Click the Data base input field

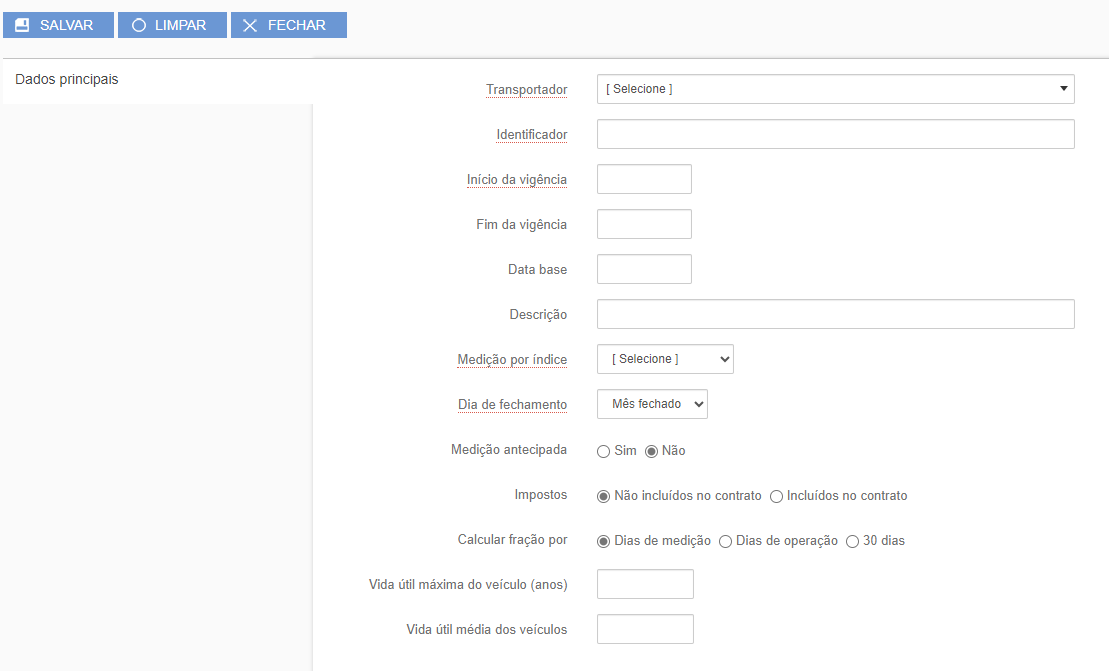(644, 269)
